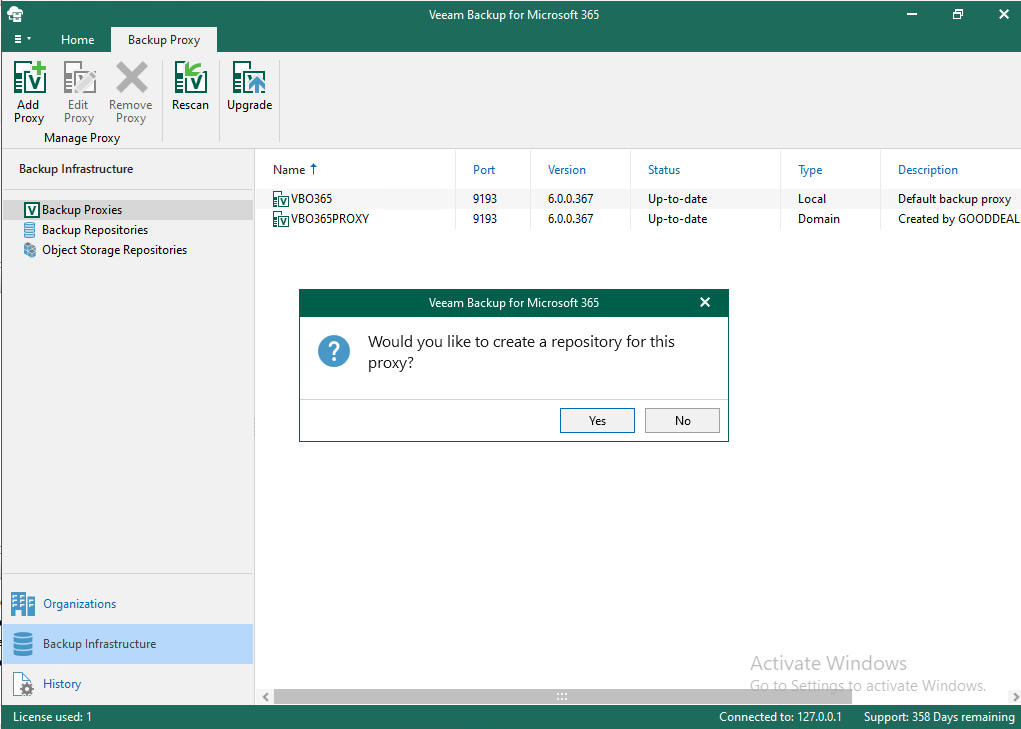Click the horizontal scrollbar thumb

563,696
